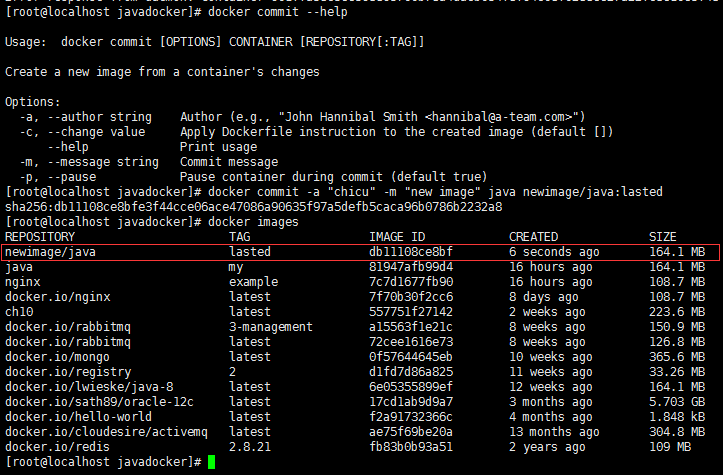Screen dimensions: 723x475
Task: Click the 'lasted' tag cell
Action: tap(250, 252)
